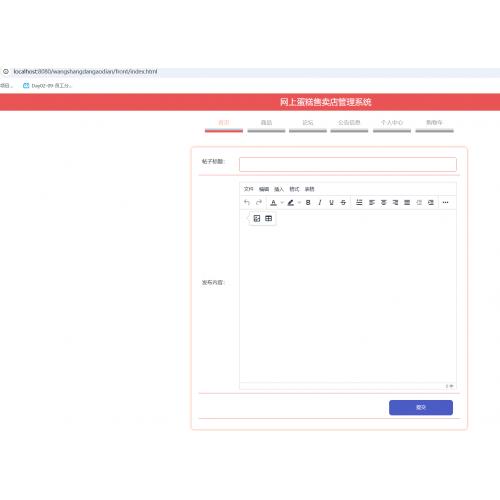Toggle underline formatting icon
The image size is (500, 500).
coord(331,202)
